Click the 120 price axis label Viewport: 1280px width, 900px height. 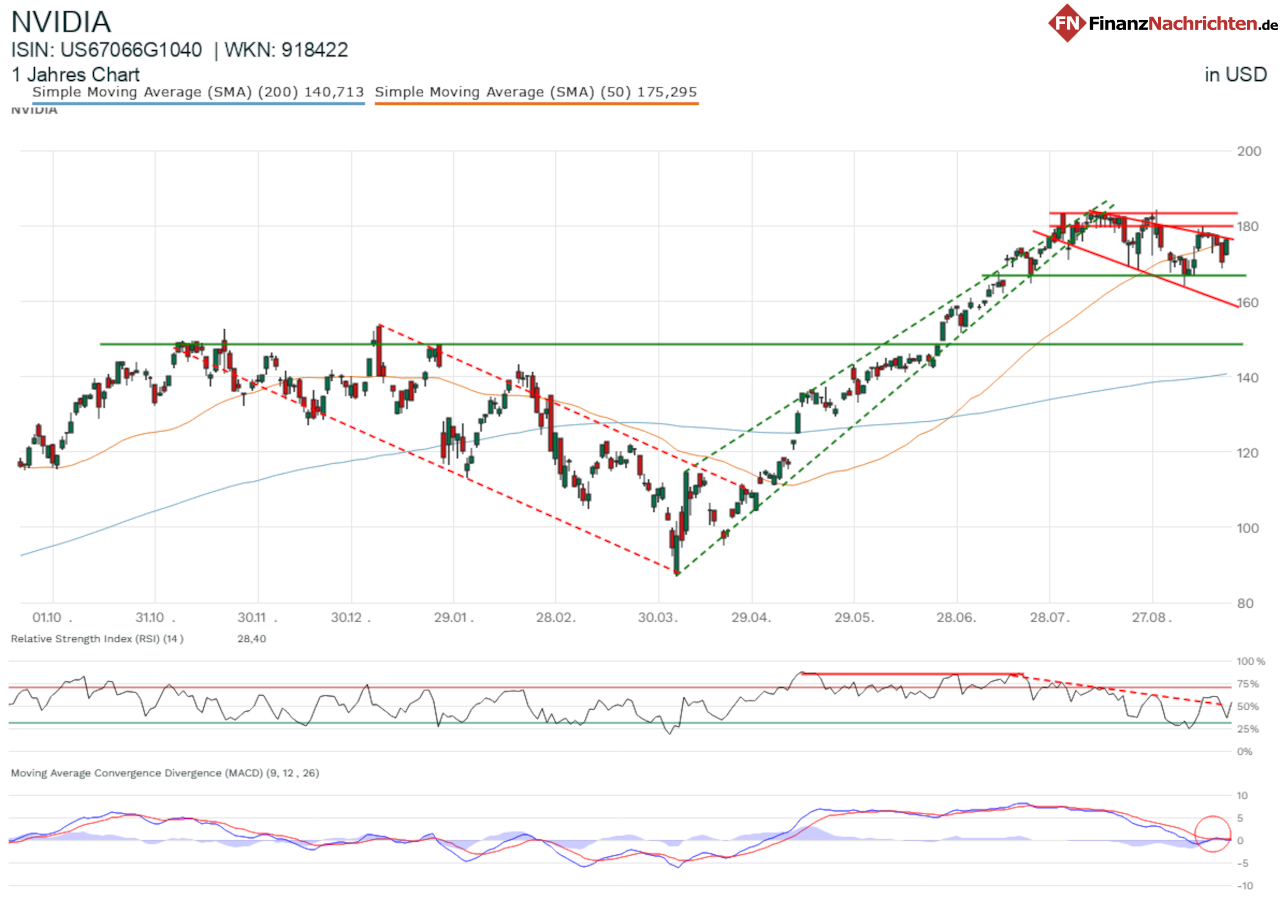coord(1248,452)
